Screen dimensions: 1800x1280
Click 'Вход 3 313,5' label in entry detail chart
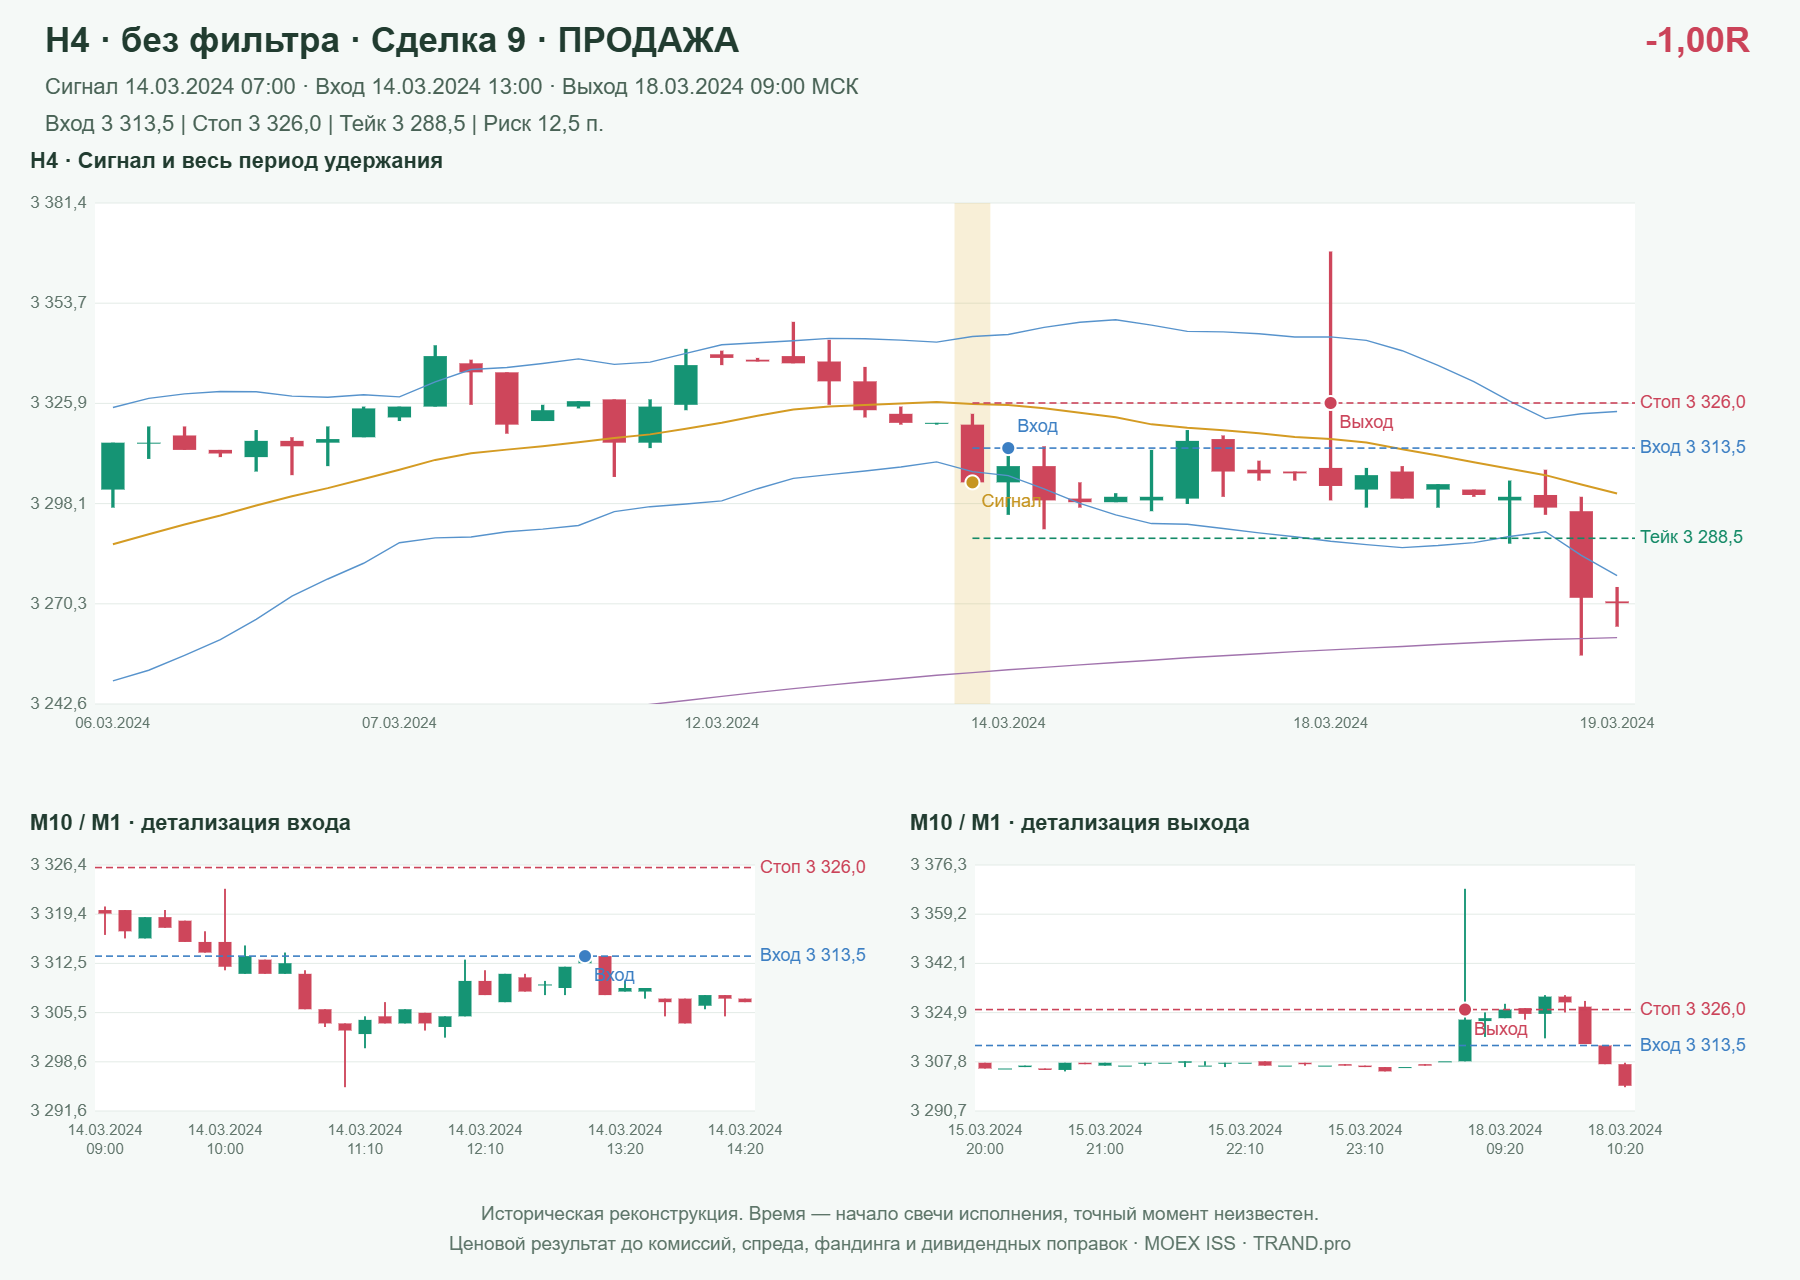pyautogui.click(x=812, y=955)
